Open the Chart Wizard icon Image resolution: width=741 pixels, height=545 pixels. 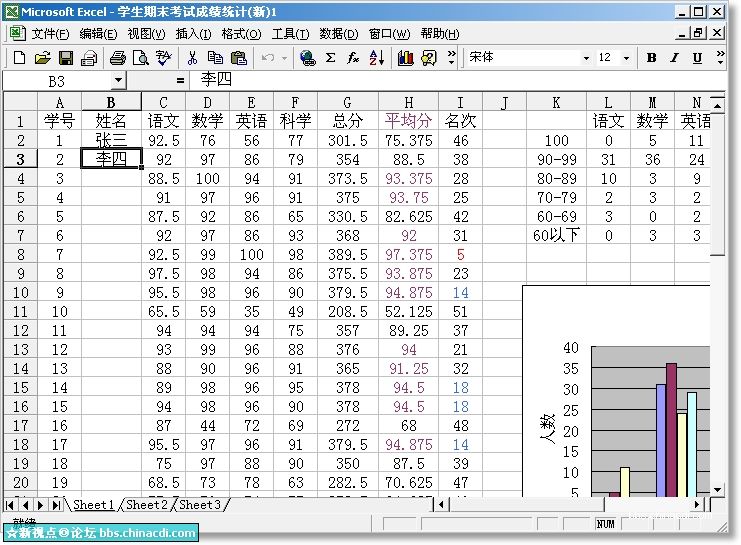click(x=405, y=58)
